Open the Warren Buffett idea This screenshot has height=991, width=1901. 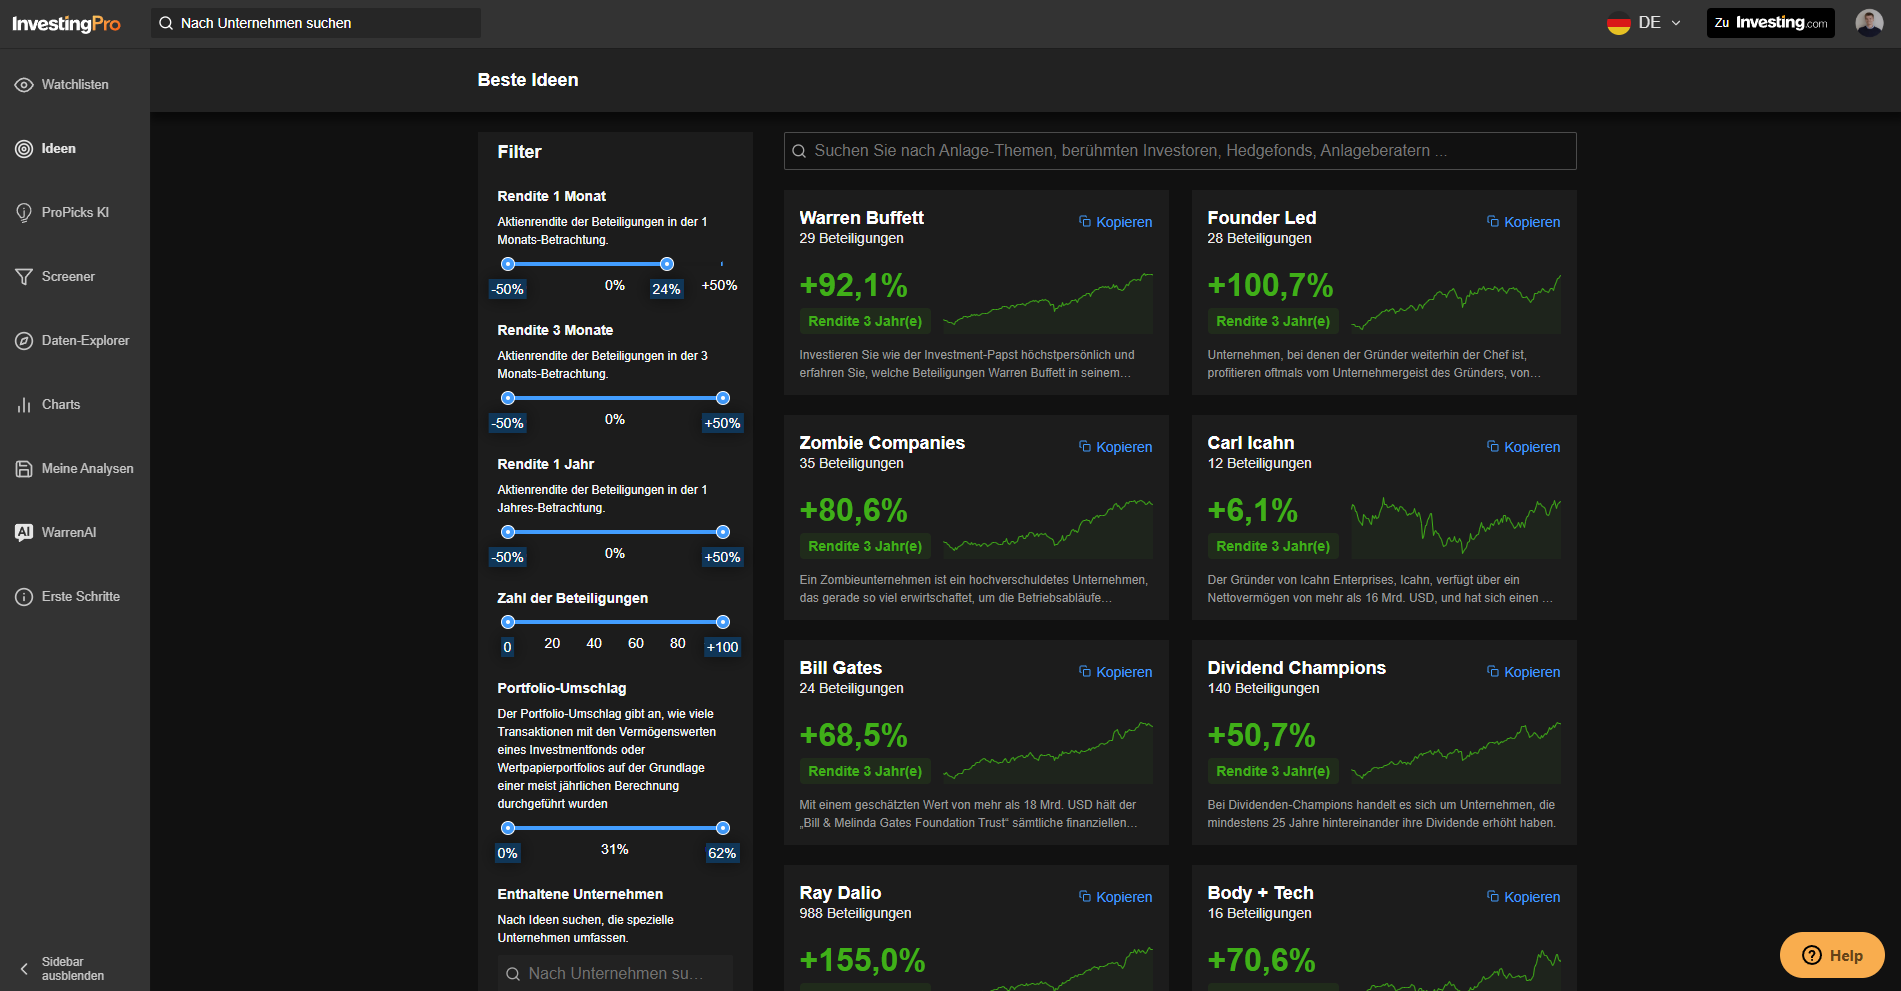(x=861, y=218)
